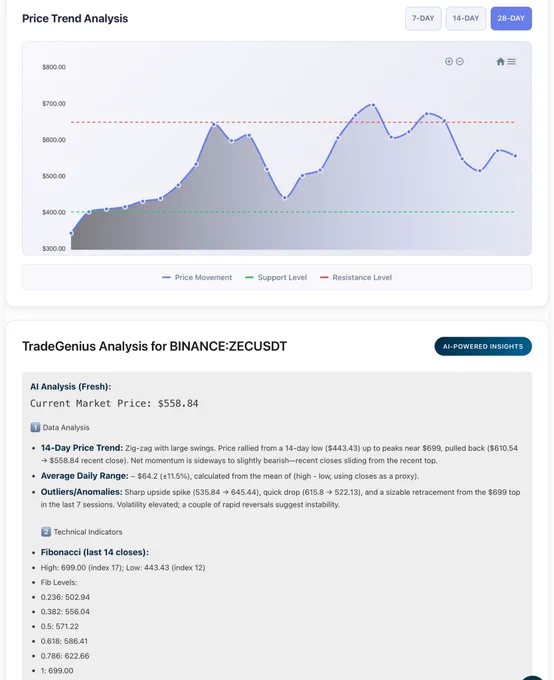Screen dimensions: 554x680
Task: Switch to the 7-DAY range
Action: [423, 18]
